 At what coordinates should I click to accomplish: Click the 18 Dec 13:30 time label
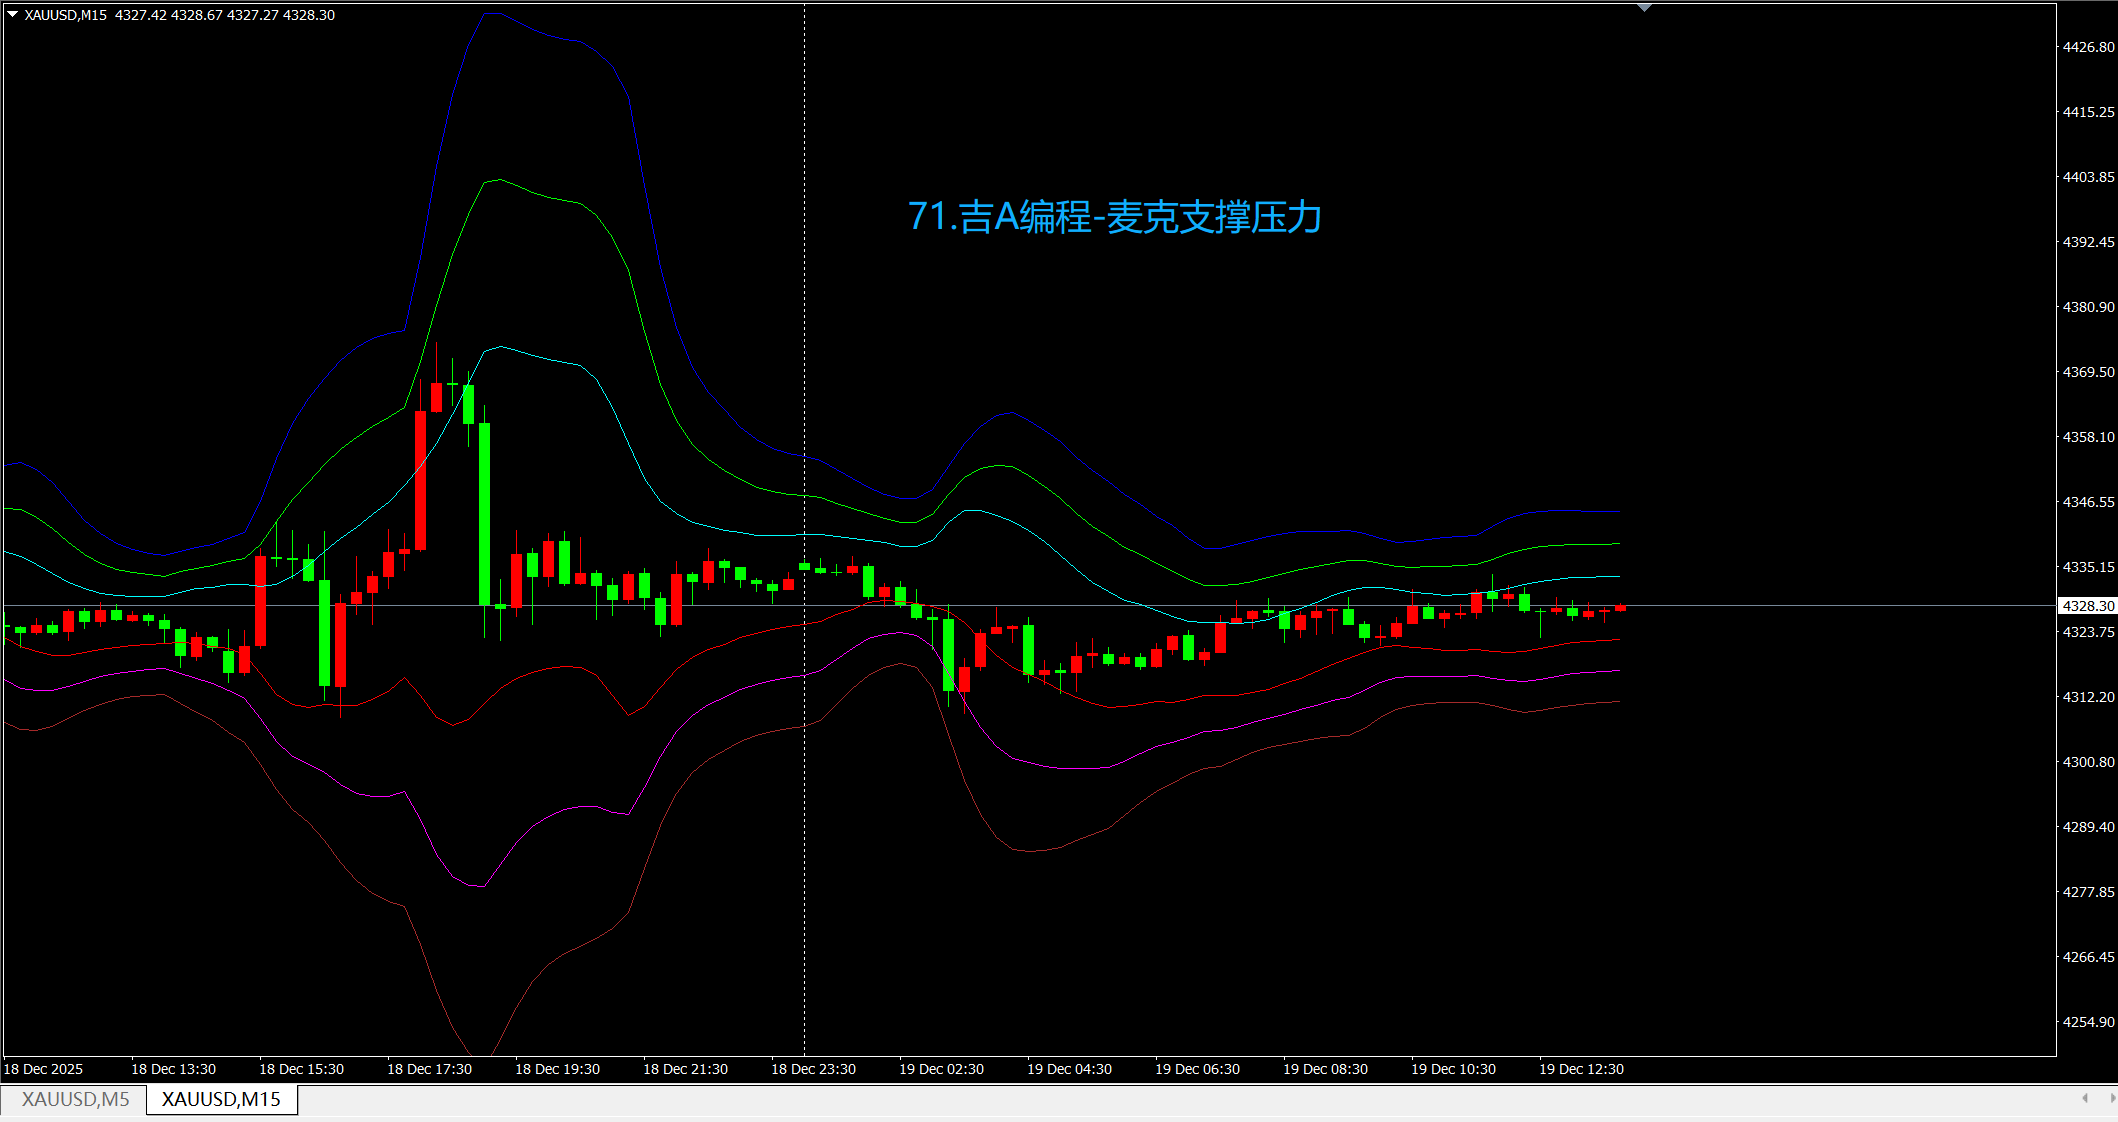[173, 1069]
